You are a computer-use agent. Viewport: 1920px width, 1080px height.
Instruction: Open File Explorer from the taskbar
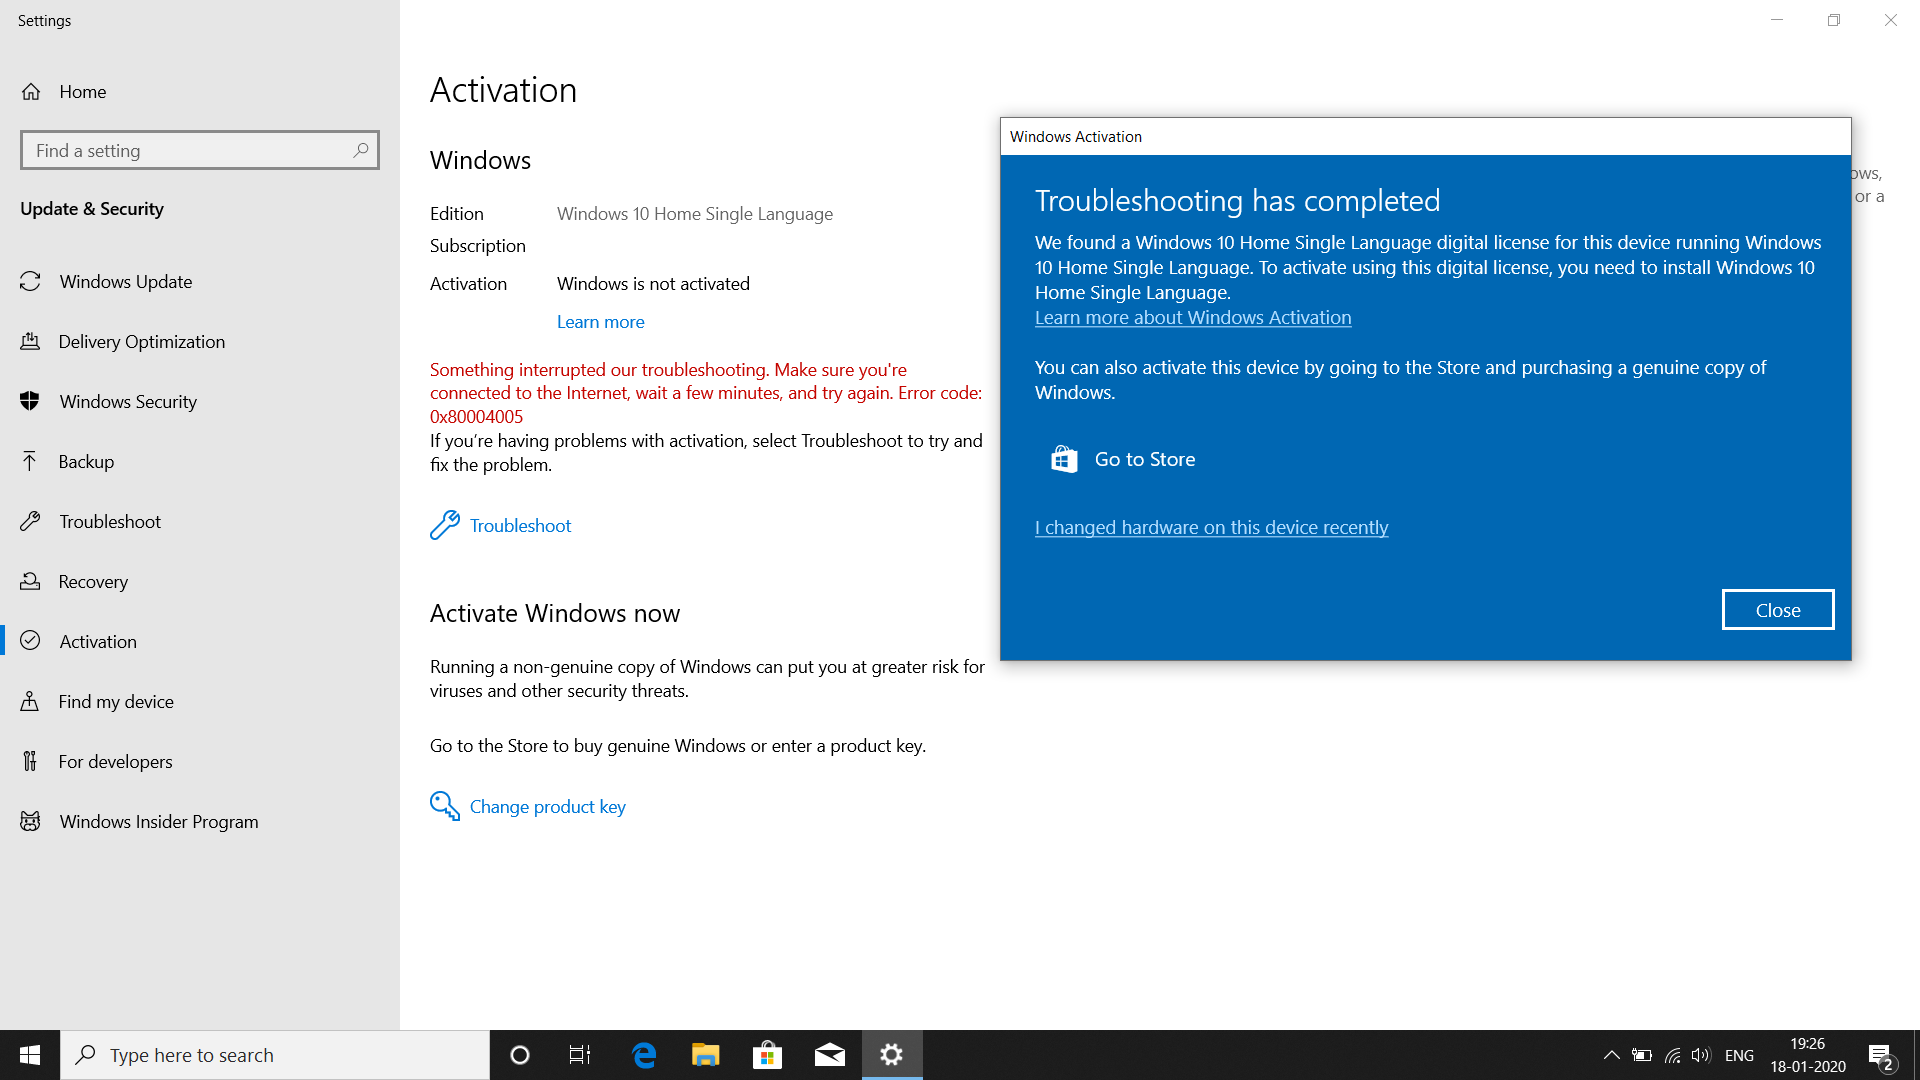pyautogui.click(x=706, y=1055)
